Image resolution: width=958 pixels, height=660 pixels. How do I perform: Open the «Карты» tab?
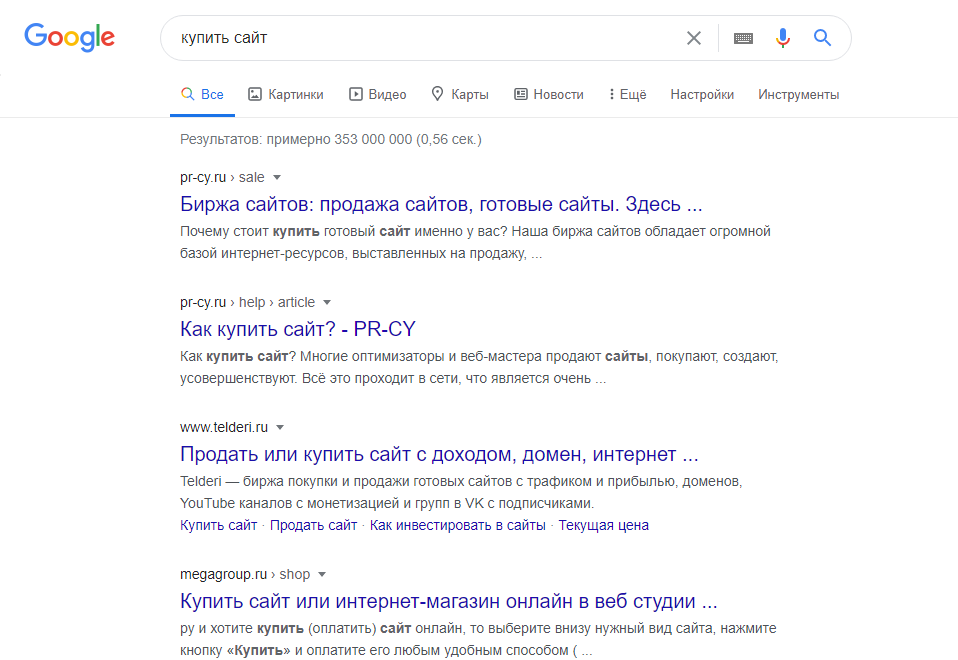(460, 95)
